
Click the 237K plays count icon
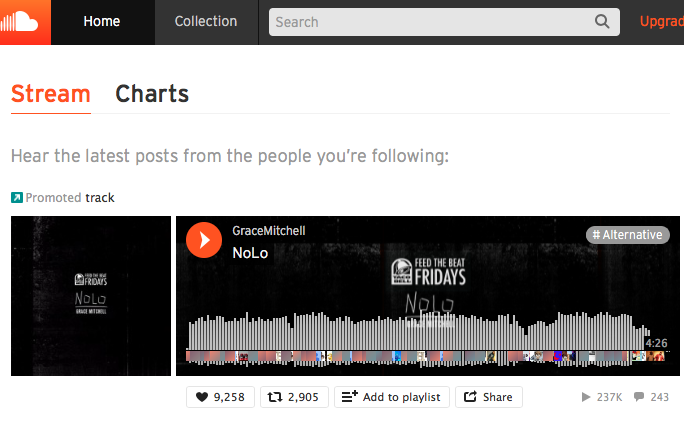pyautogui.click(x=586, y=397)
